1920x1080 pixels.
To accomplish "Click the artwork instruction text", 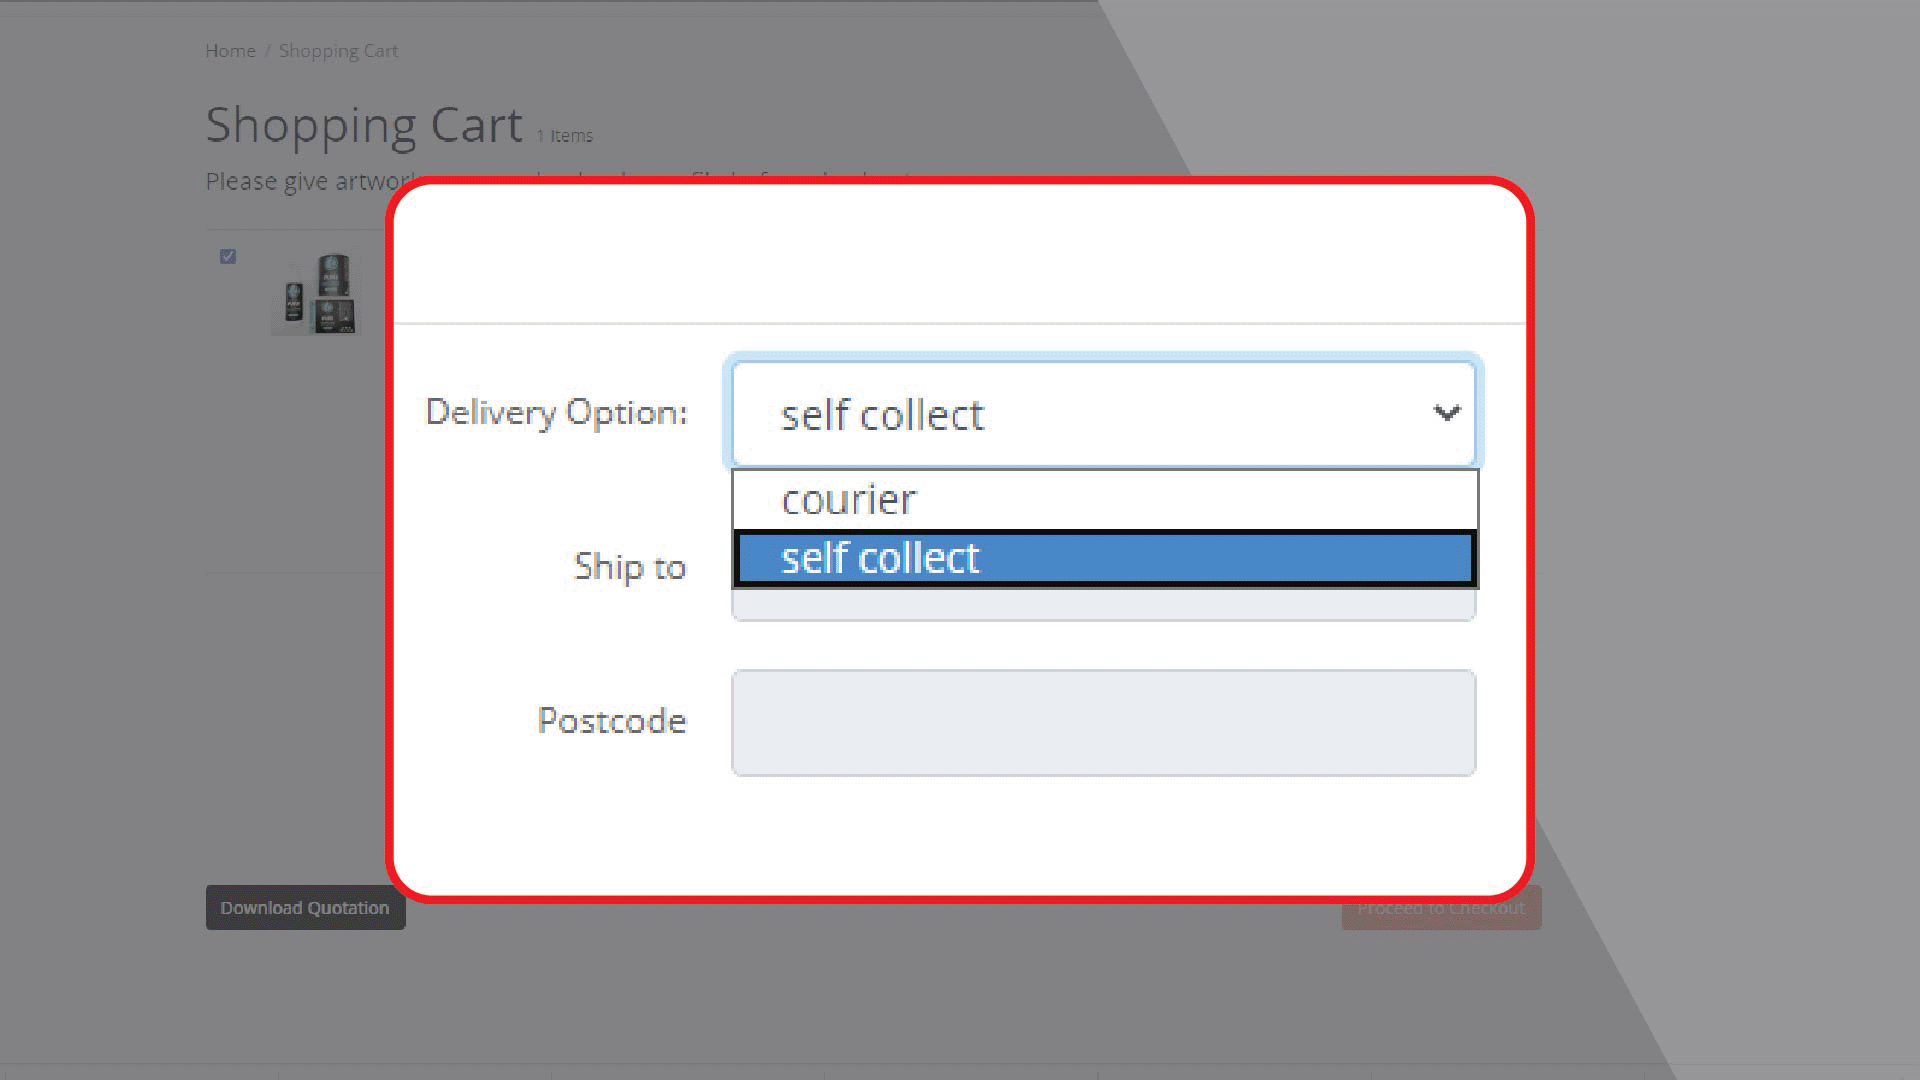I will 300,182.
